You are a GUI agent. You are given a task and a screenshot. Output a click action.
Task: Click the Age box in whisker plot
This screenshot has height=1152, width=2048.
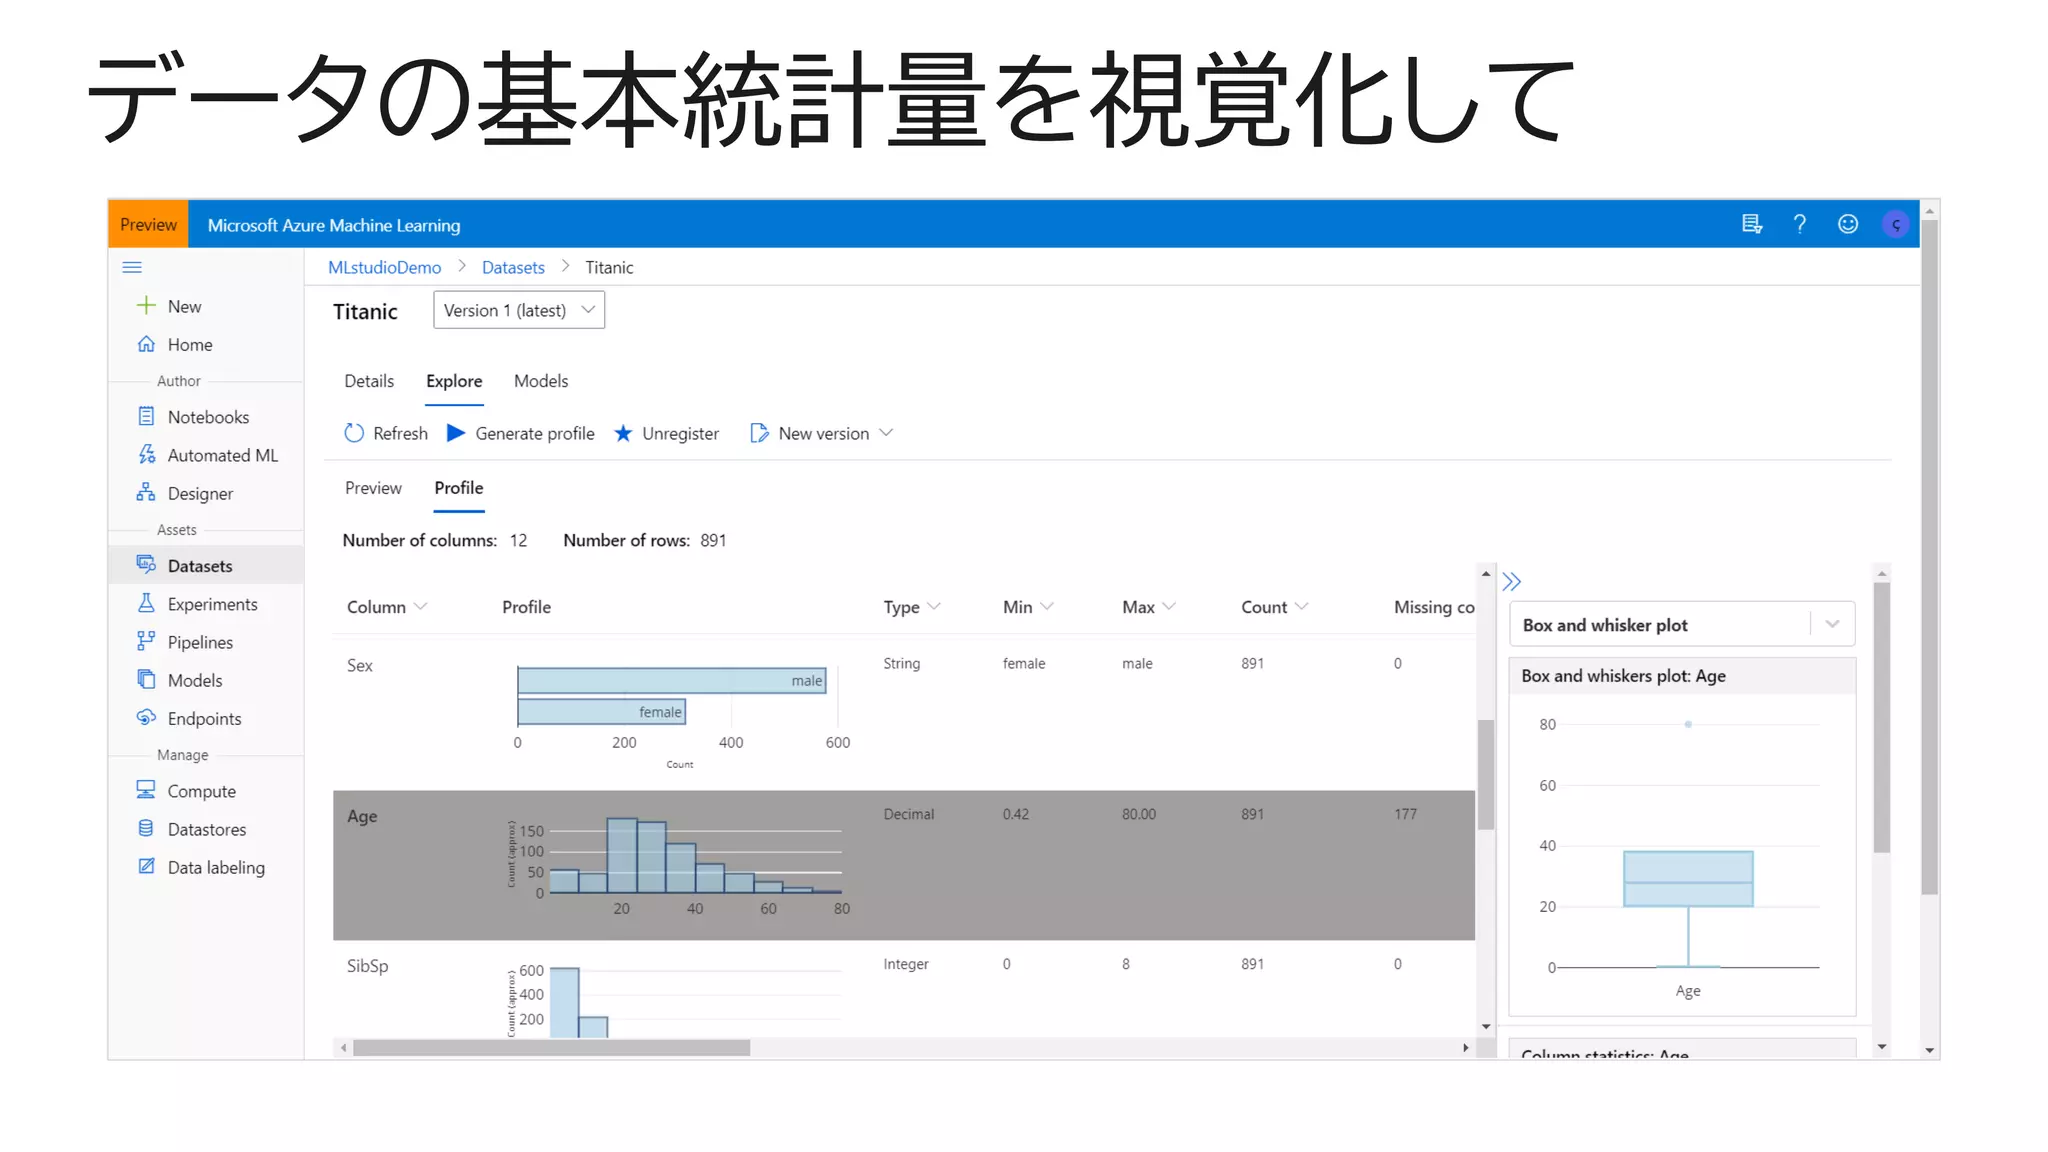click(1688, 878)
